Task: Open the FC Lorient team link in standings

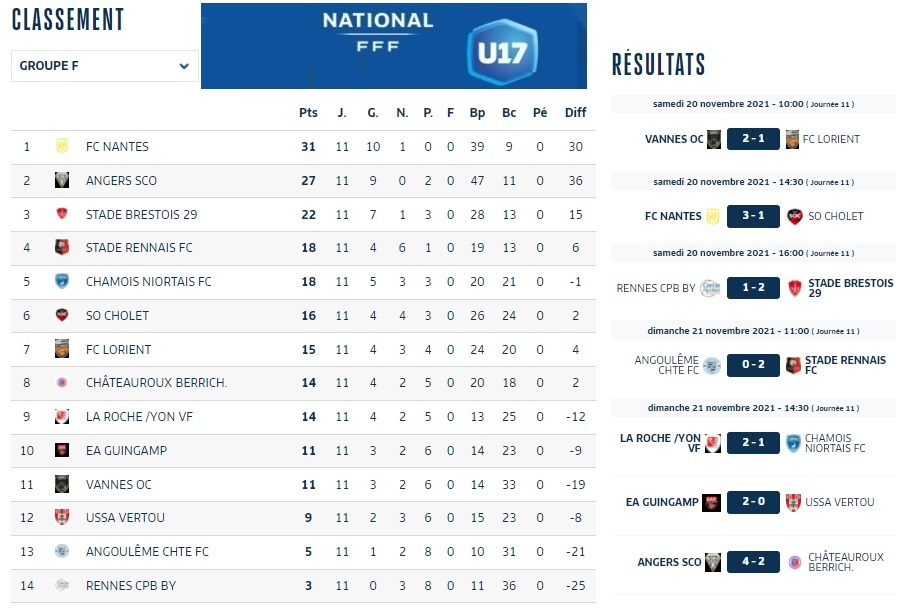Action: pos(118,350)
